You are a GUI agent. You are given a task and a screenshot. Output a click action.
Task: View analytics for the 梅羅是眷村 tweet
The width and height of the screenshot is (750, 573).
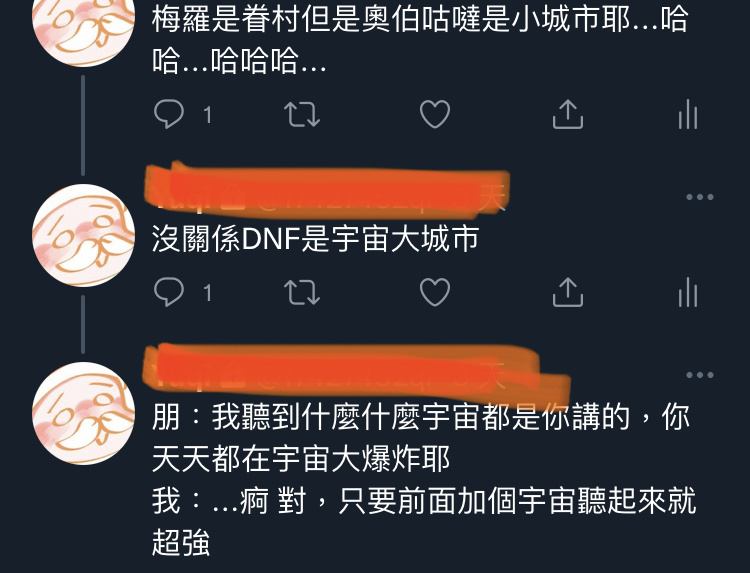688,114
